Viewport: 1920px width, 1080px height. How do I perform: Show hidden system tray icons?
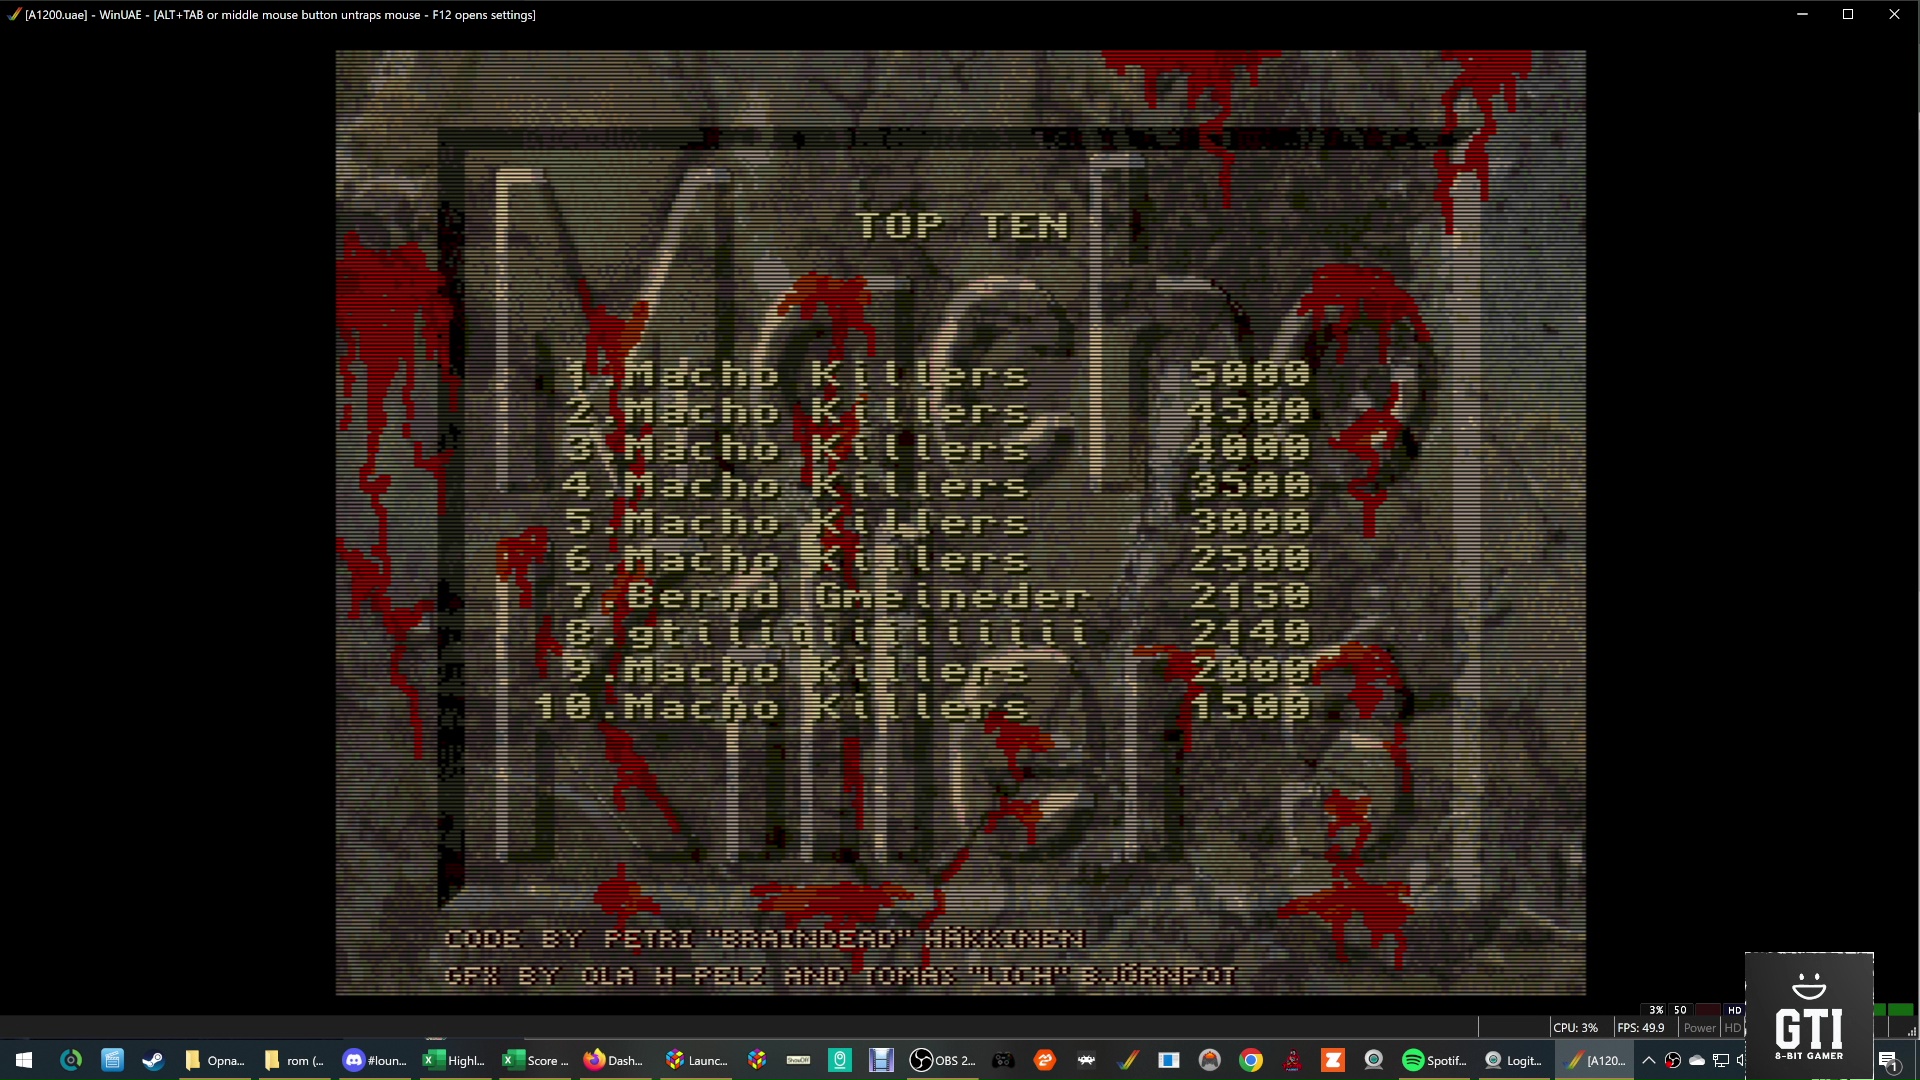[1649, 1060]
